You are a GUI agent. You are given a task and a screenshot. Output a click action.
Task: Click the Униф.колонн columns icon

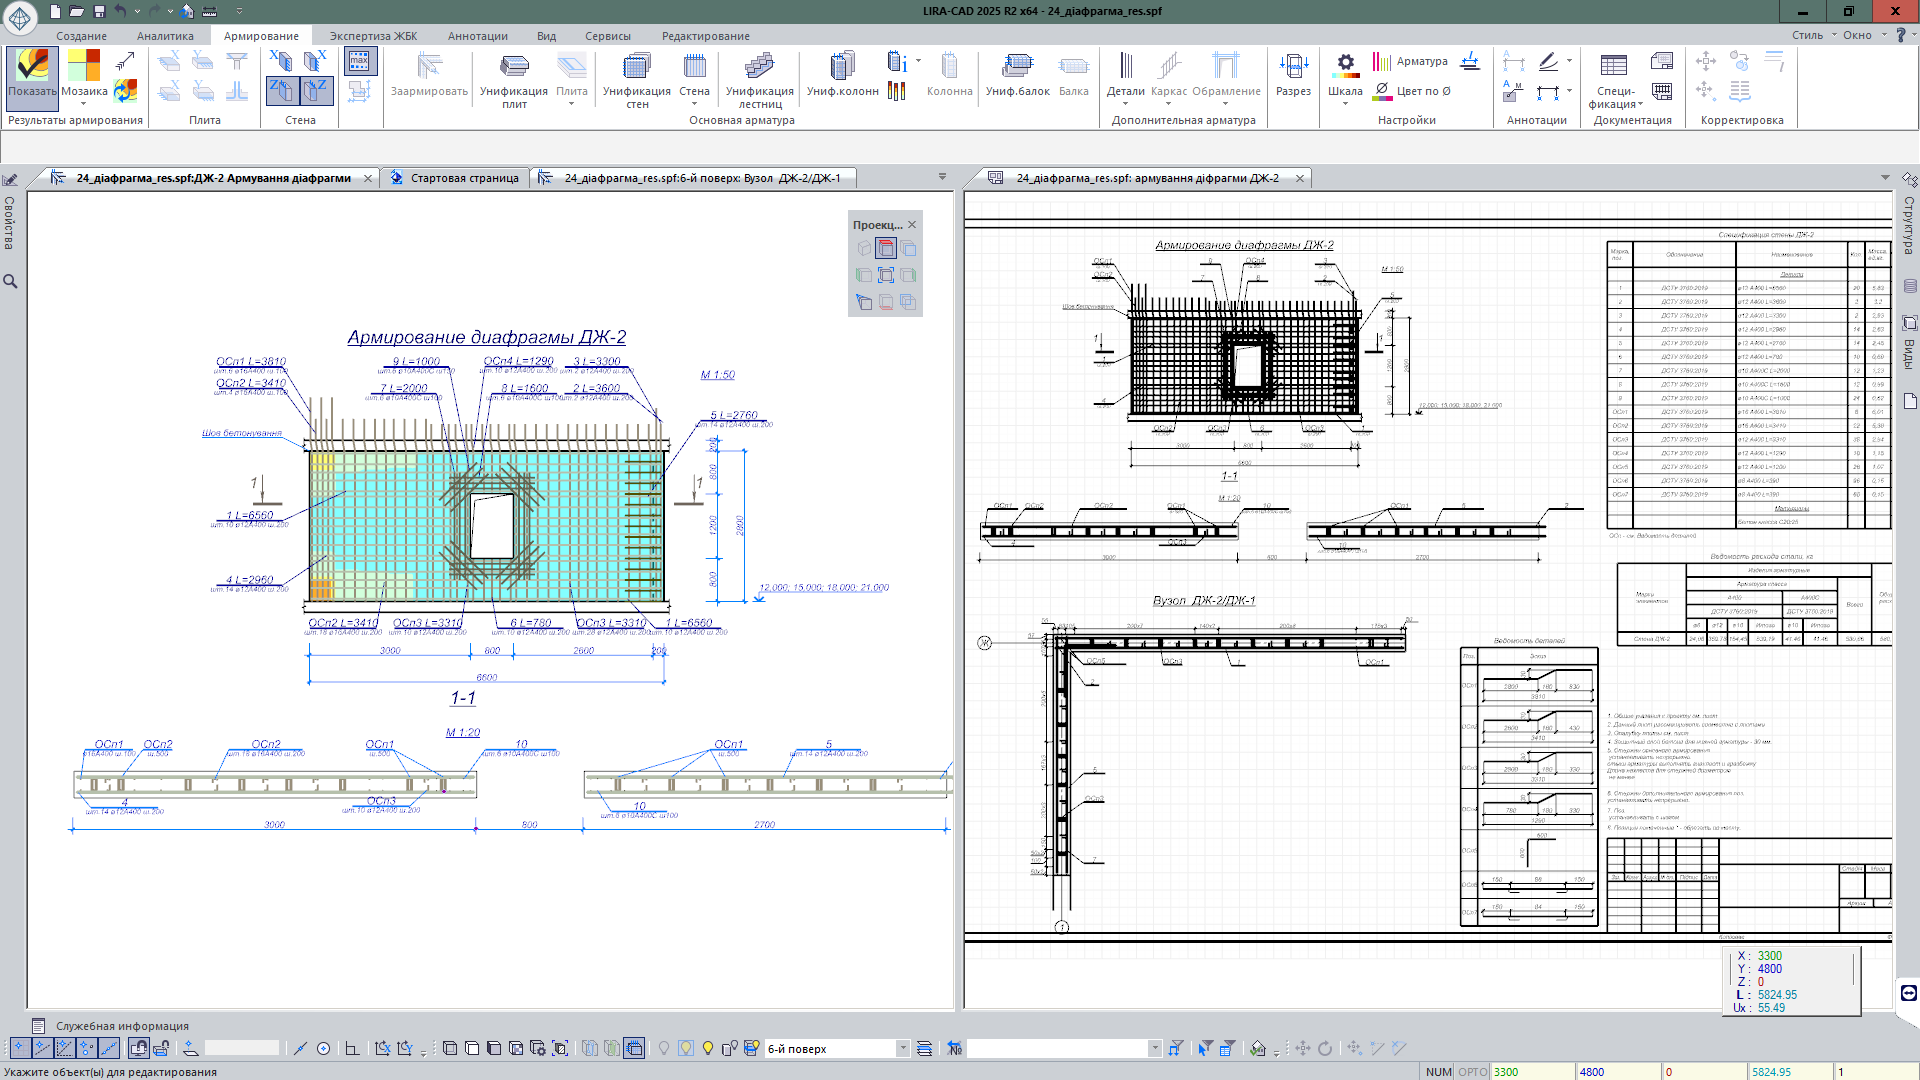point(842,74)
